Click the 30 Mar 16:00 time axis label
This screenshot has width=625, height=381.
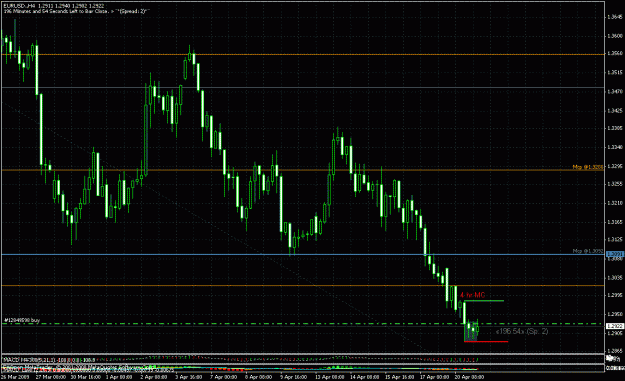[x=86, y=377]
